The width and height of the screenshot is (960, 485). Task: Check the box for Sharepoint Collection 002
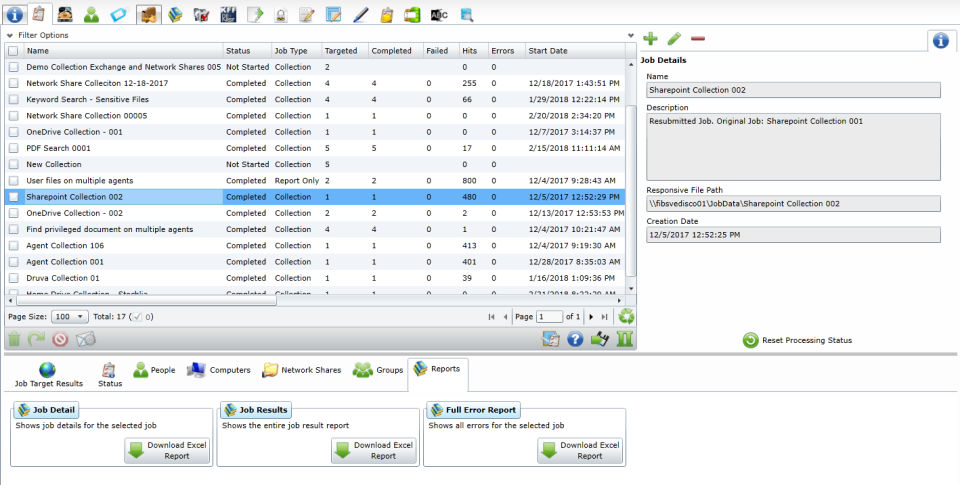point(13,197)
